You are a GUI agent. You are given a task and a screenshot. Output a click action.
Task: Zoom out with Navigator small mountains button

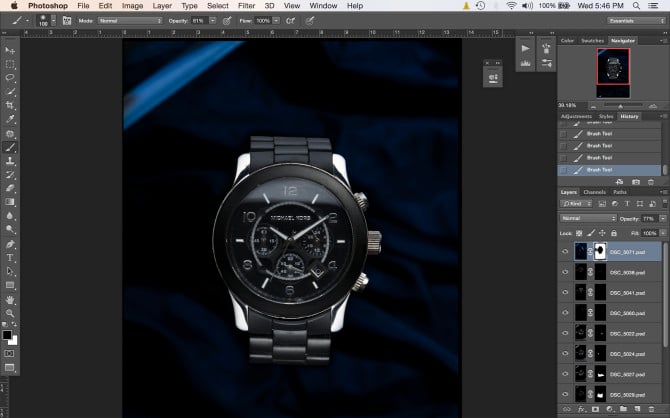point(594,106)
